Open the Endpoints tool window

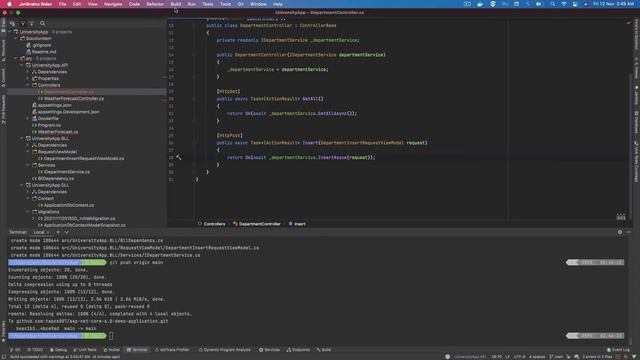[298, 350]
